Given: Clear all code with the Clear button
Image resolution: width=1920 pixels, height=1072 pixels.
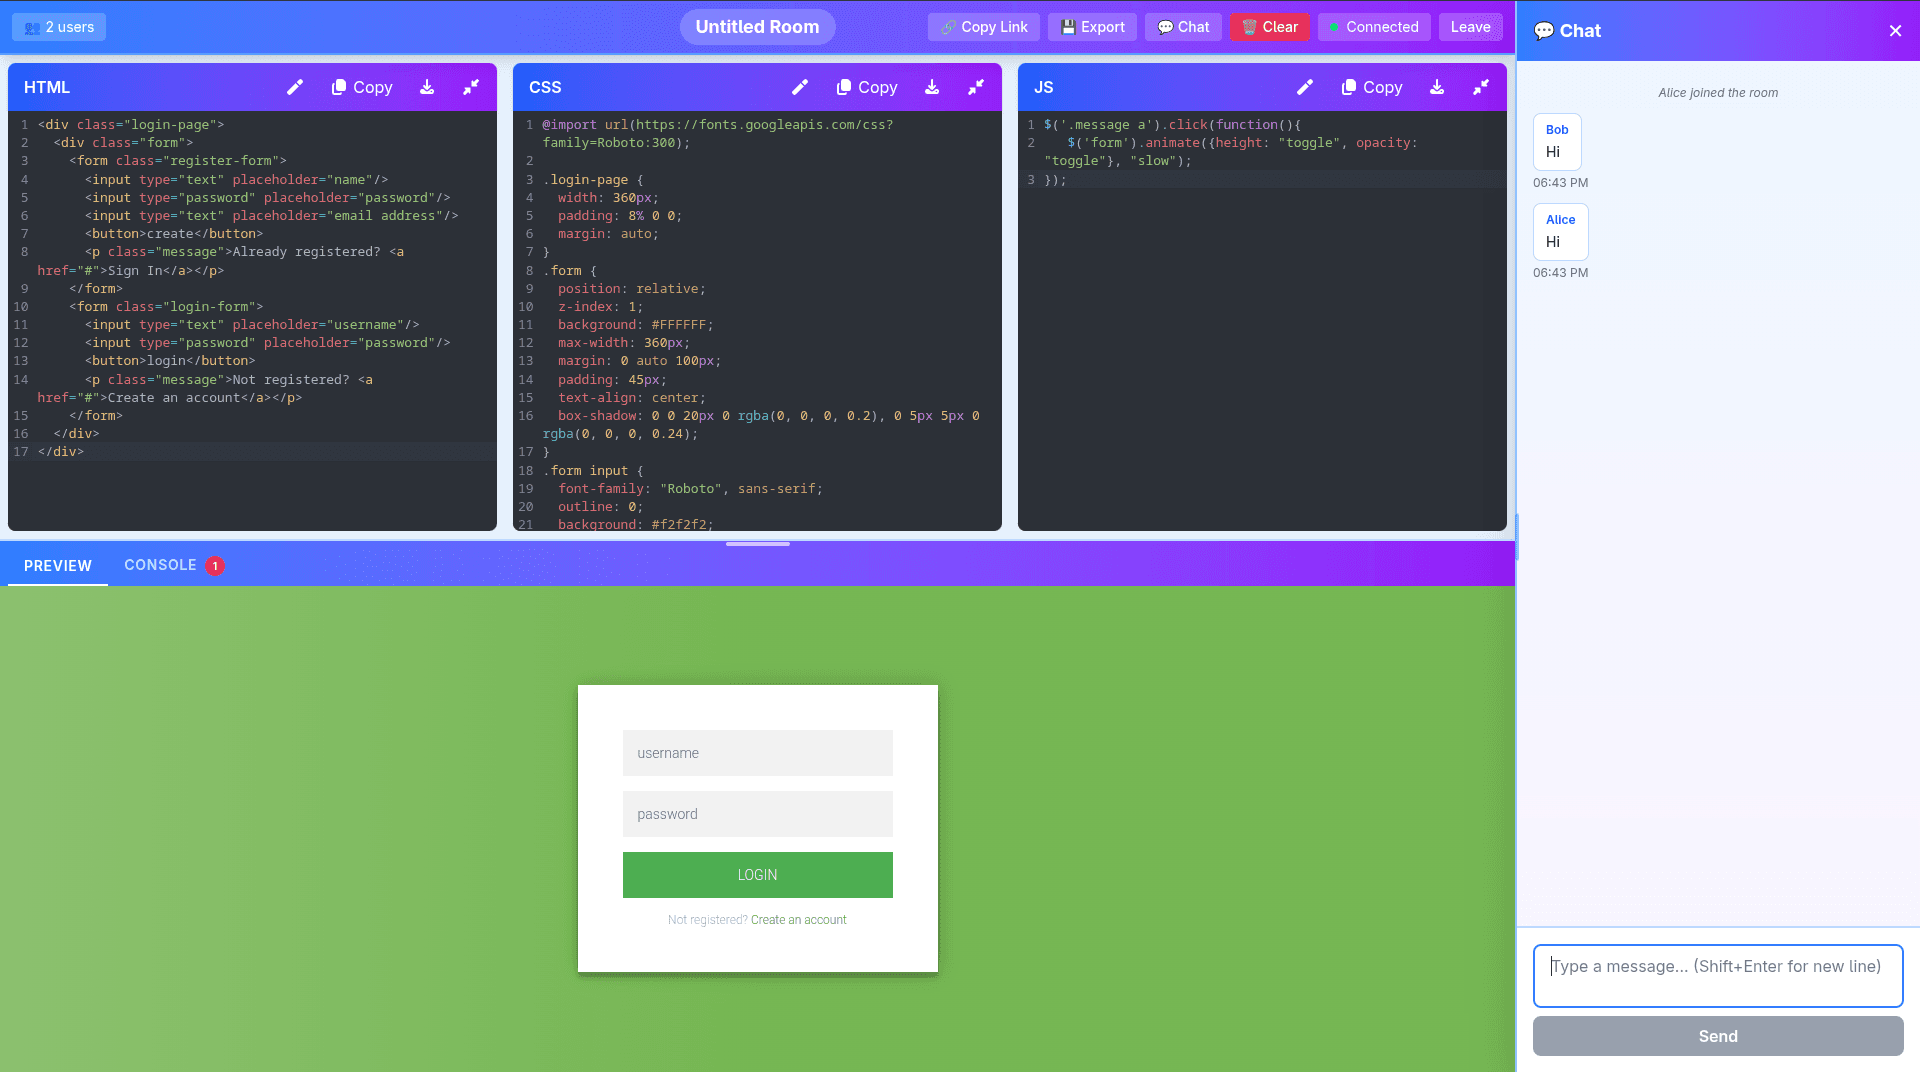Looking at the screenshot, I should (1269, 27).
